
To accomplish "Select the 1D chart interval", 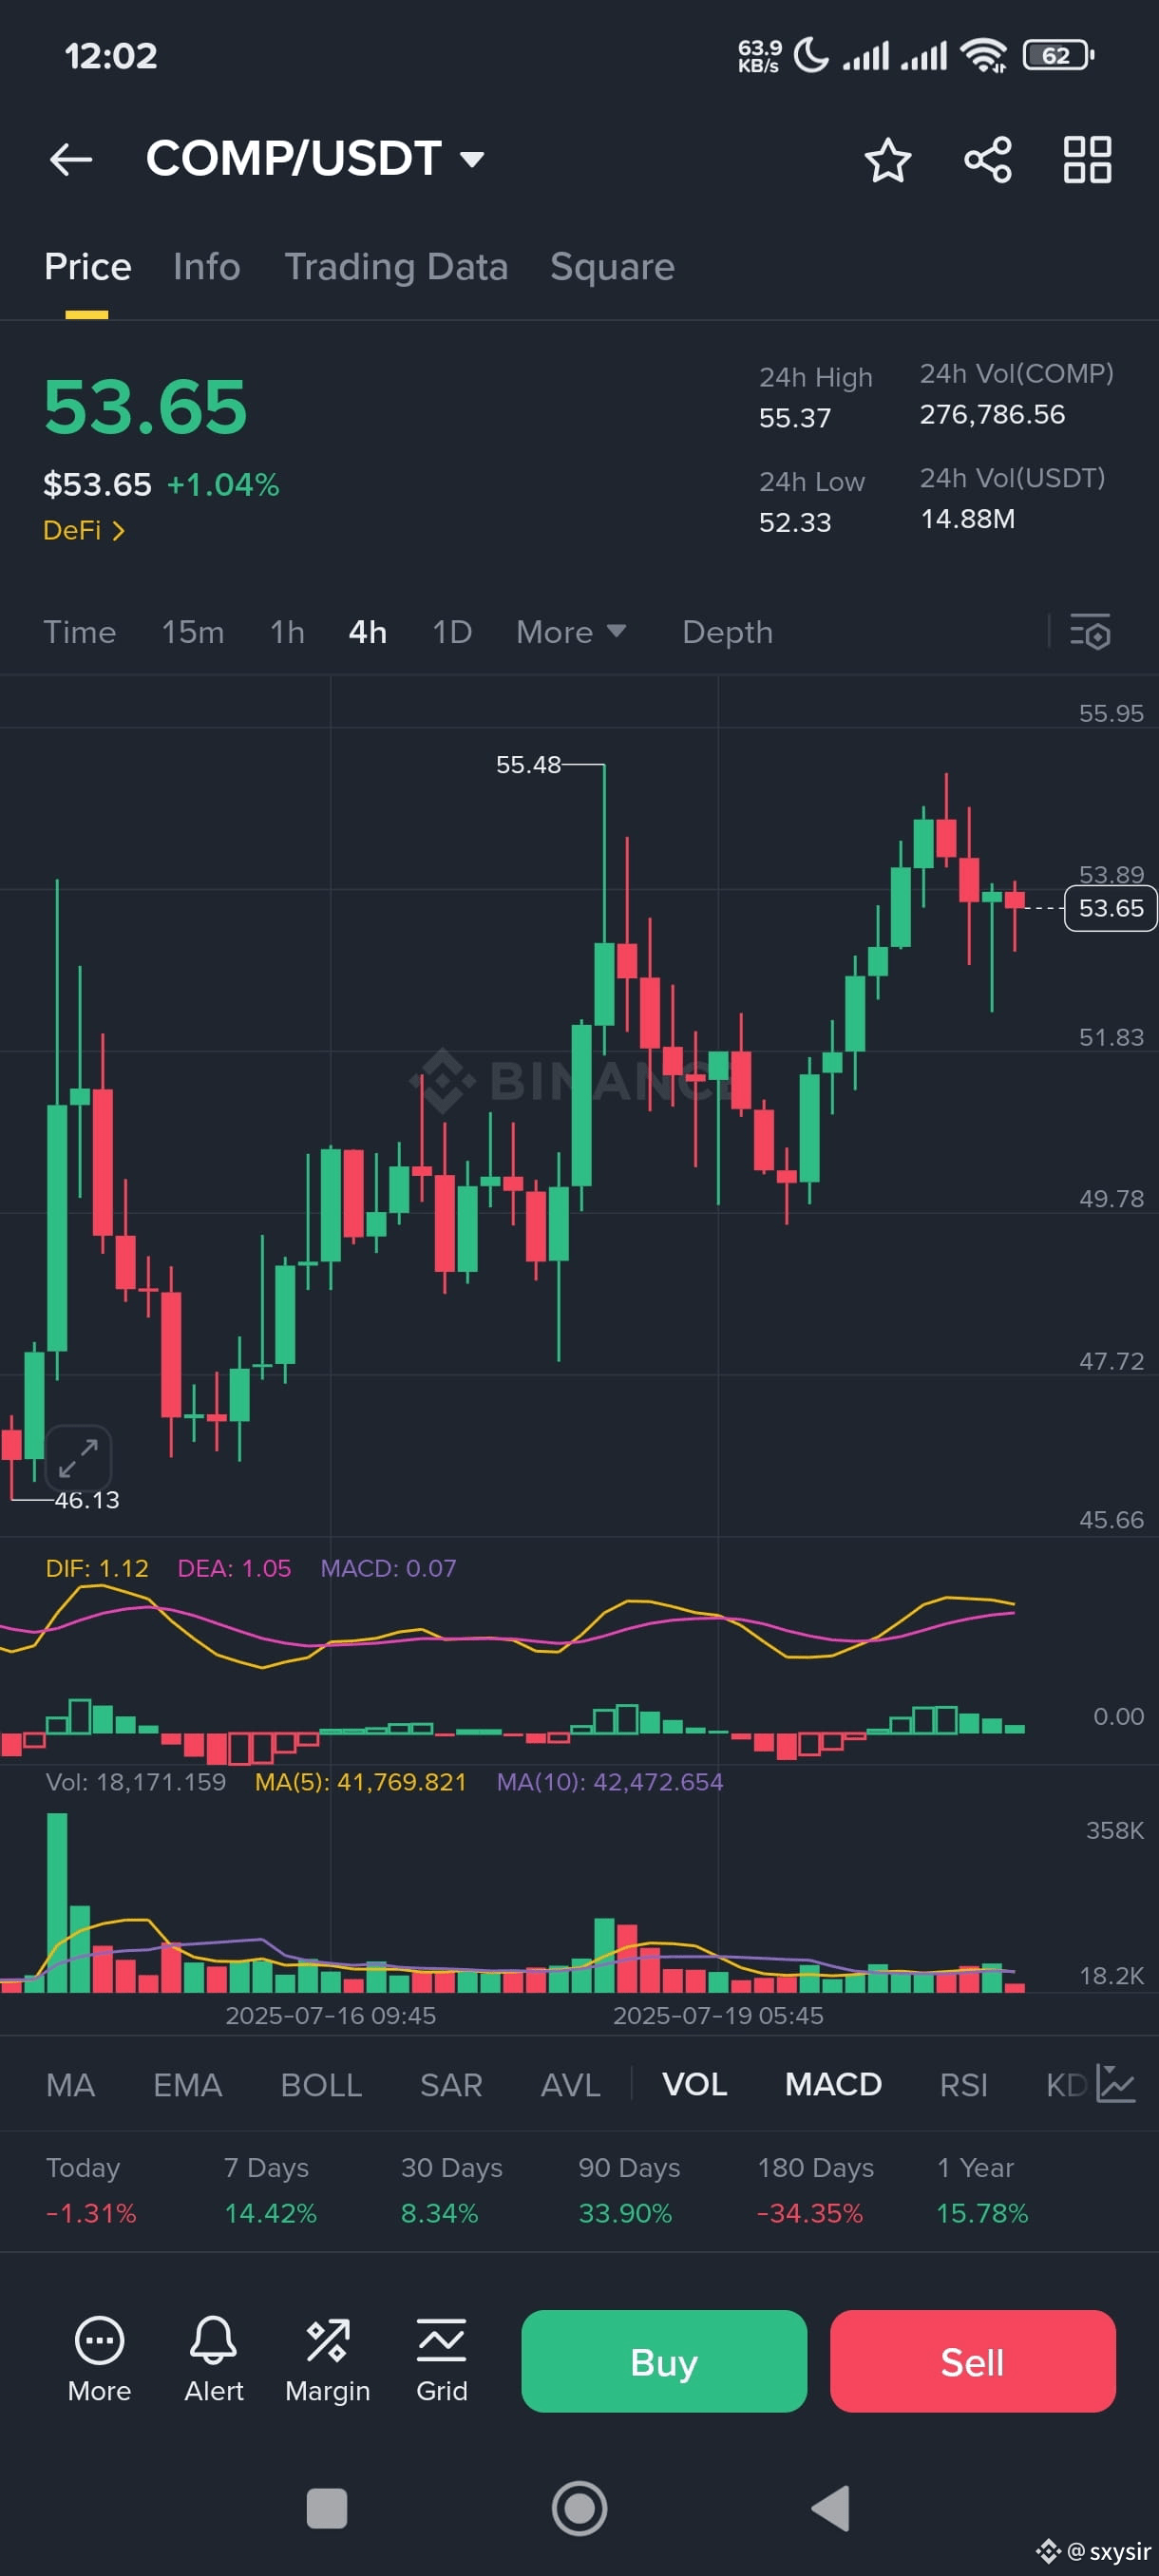I will (x=451, y=632).
